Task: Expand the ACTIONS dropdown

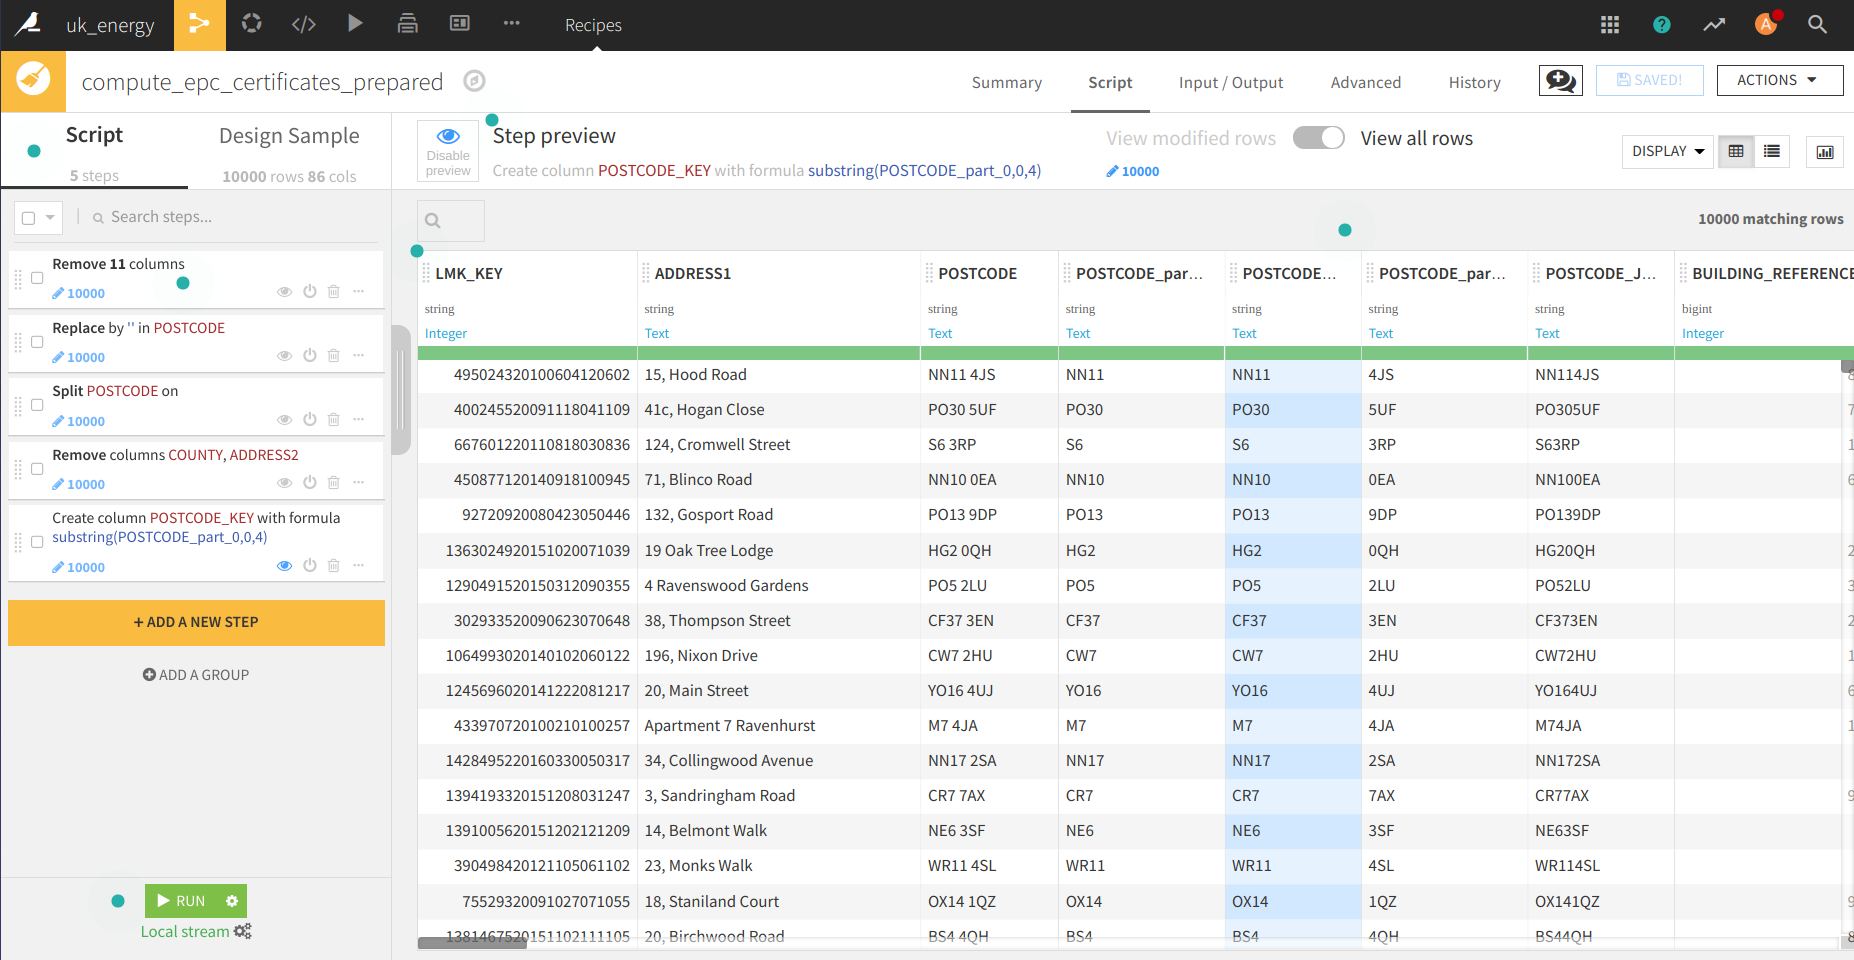Action: (1779, 80)
